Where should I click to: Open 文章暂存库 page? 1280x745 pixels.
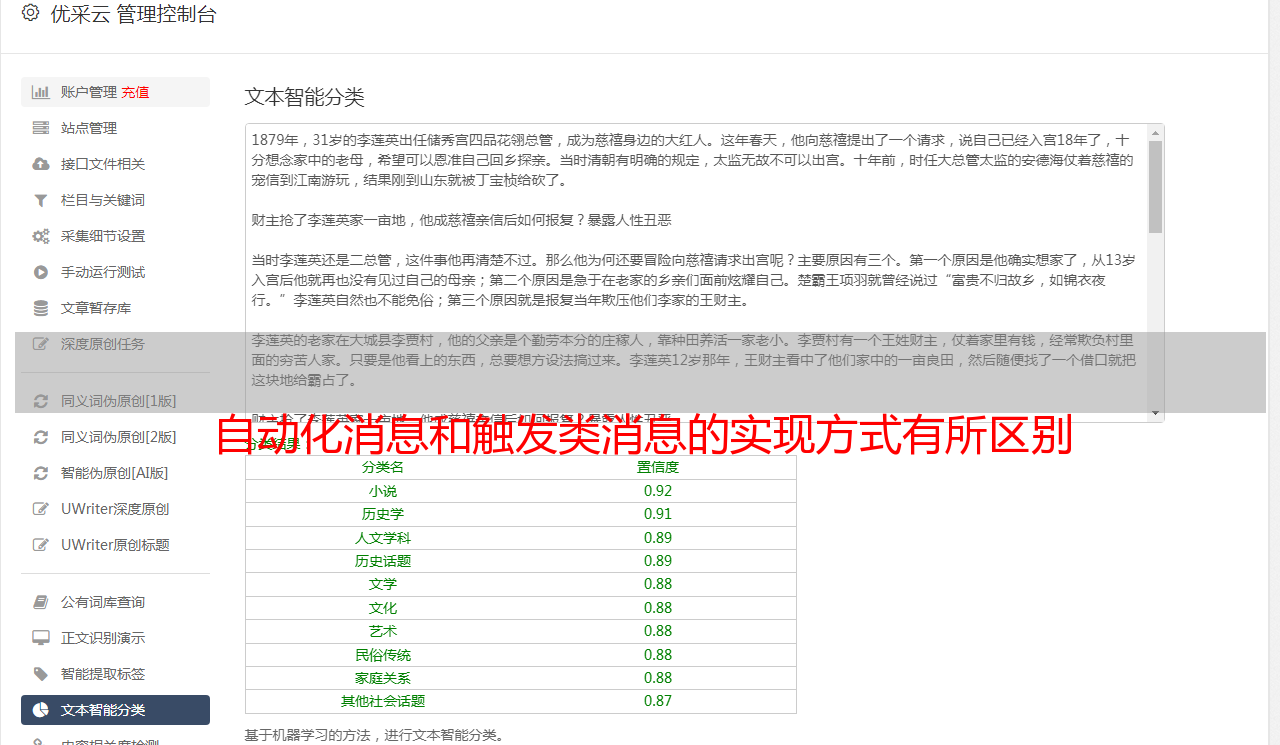[x=115, y=308]
